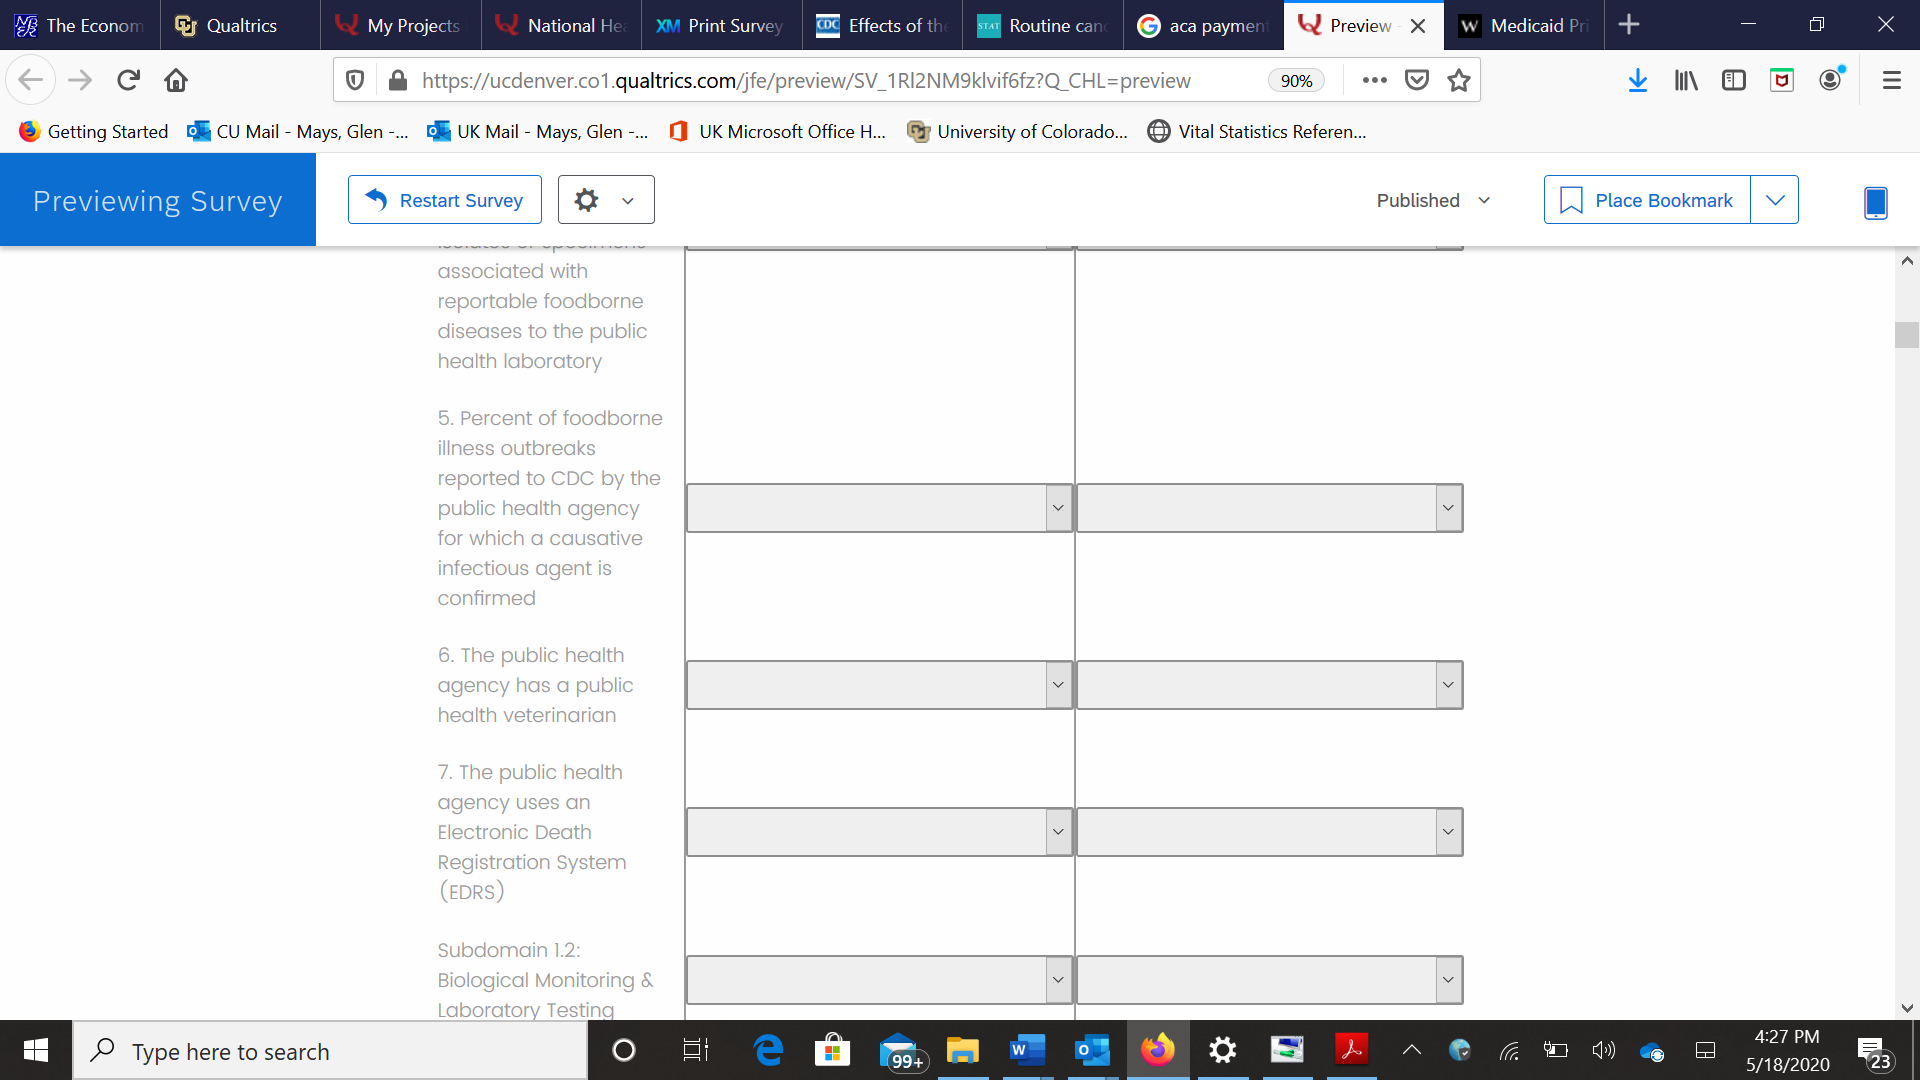
Task: Open Place Bookmark arrow dropdown
Action: [x=1774, y=200]
